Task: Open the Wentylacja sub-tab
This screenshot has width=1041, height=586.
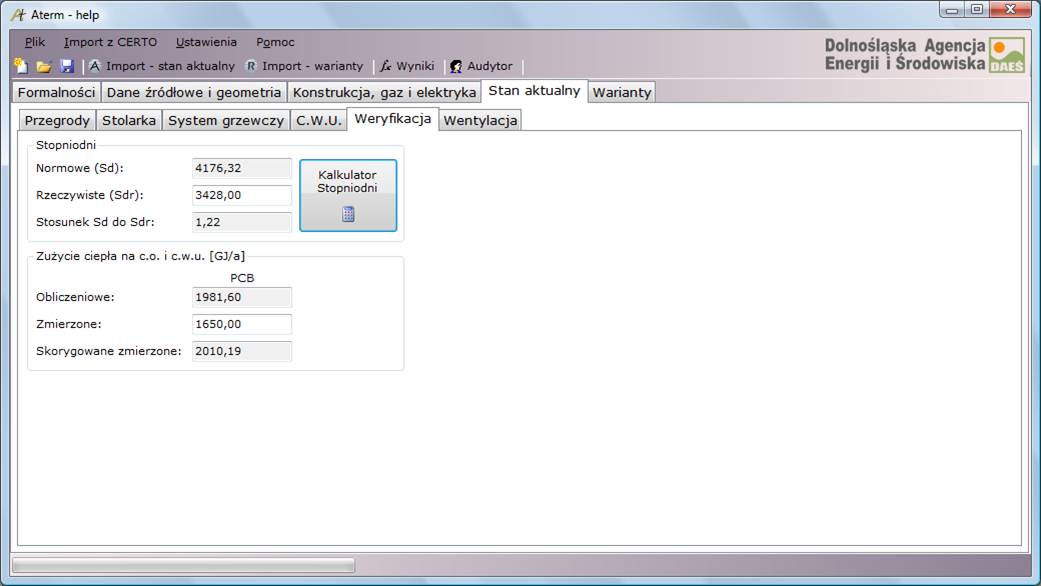Action: coord(480,120)
